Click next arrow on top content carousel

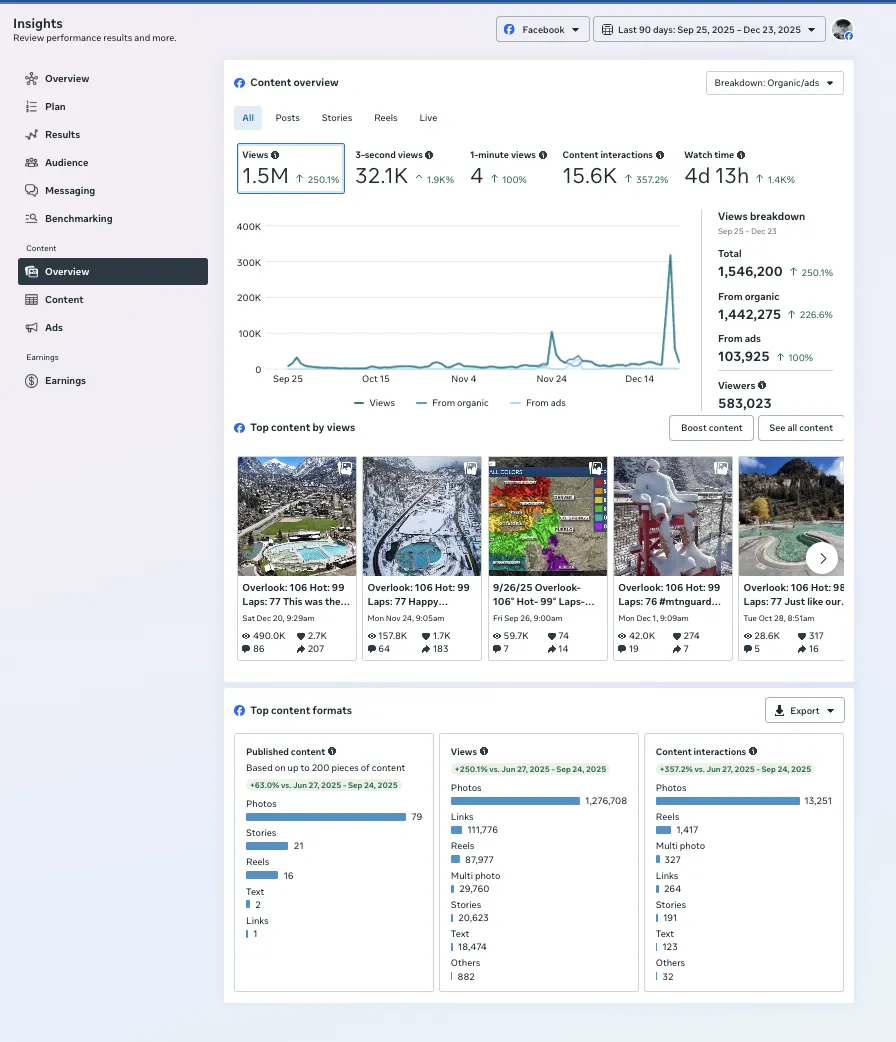click(822, 558)
